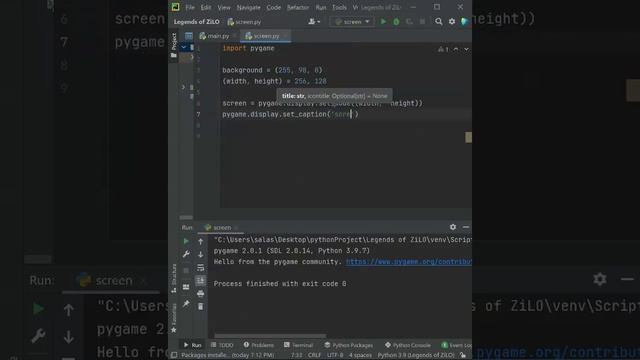Click Run with Coverage icon in the toolbar
640x360 pixels.
click(x=409, y=22)
